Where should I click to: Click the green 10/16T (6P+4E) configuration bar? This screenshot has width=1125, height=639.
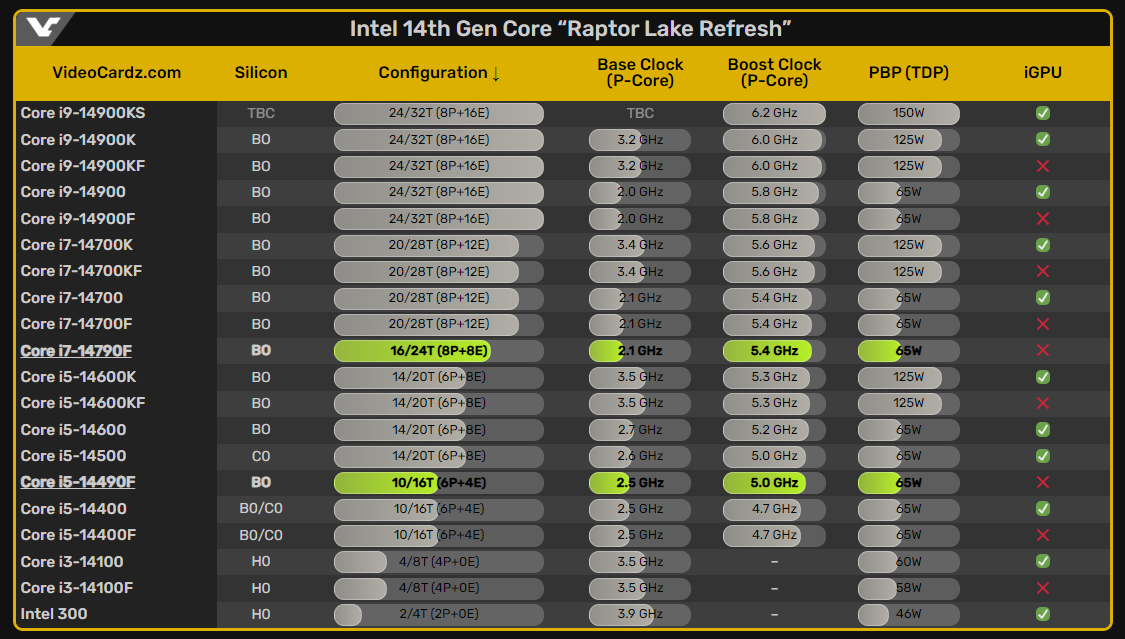click(x=438, y=483)
